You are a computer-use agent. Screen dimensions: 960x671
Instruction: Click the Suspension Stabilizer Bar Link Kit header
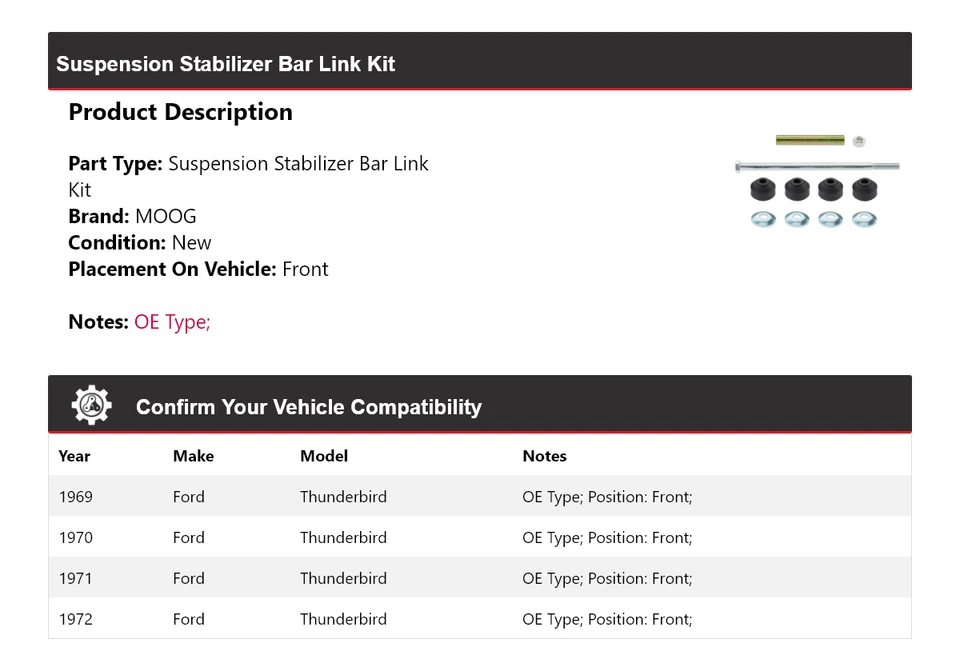(x=226, y=64)
